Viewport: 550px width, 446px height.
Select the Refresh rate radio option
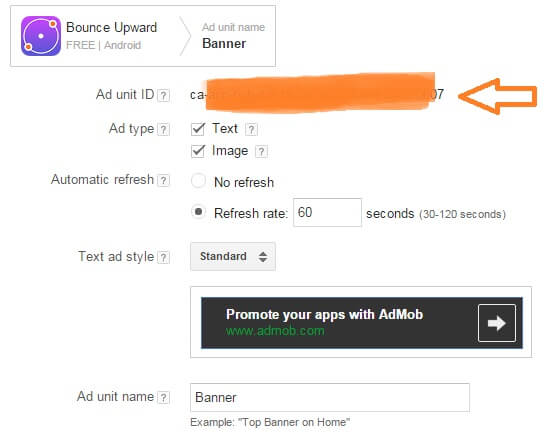coord(198,212)
